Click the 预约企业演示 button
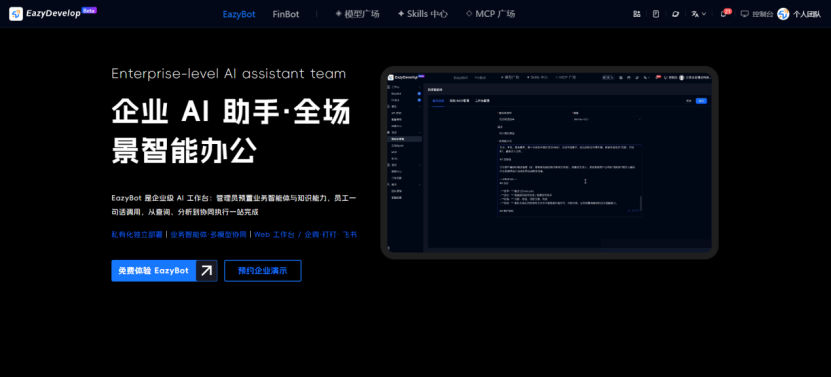Image resolution: width=831 pixels, height=377 pixels. [263, 270]
